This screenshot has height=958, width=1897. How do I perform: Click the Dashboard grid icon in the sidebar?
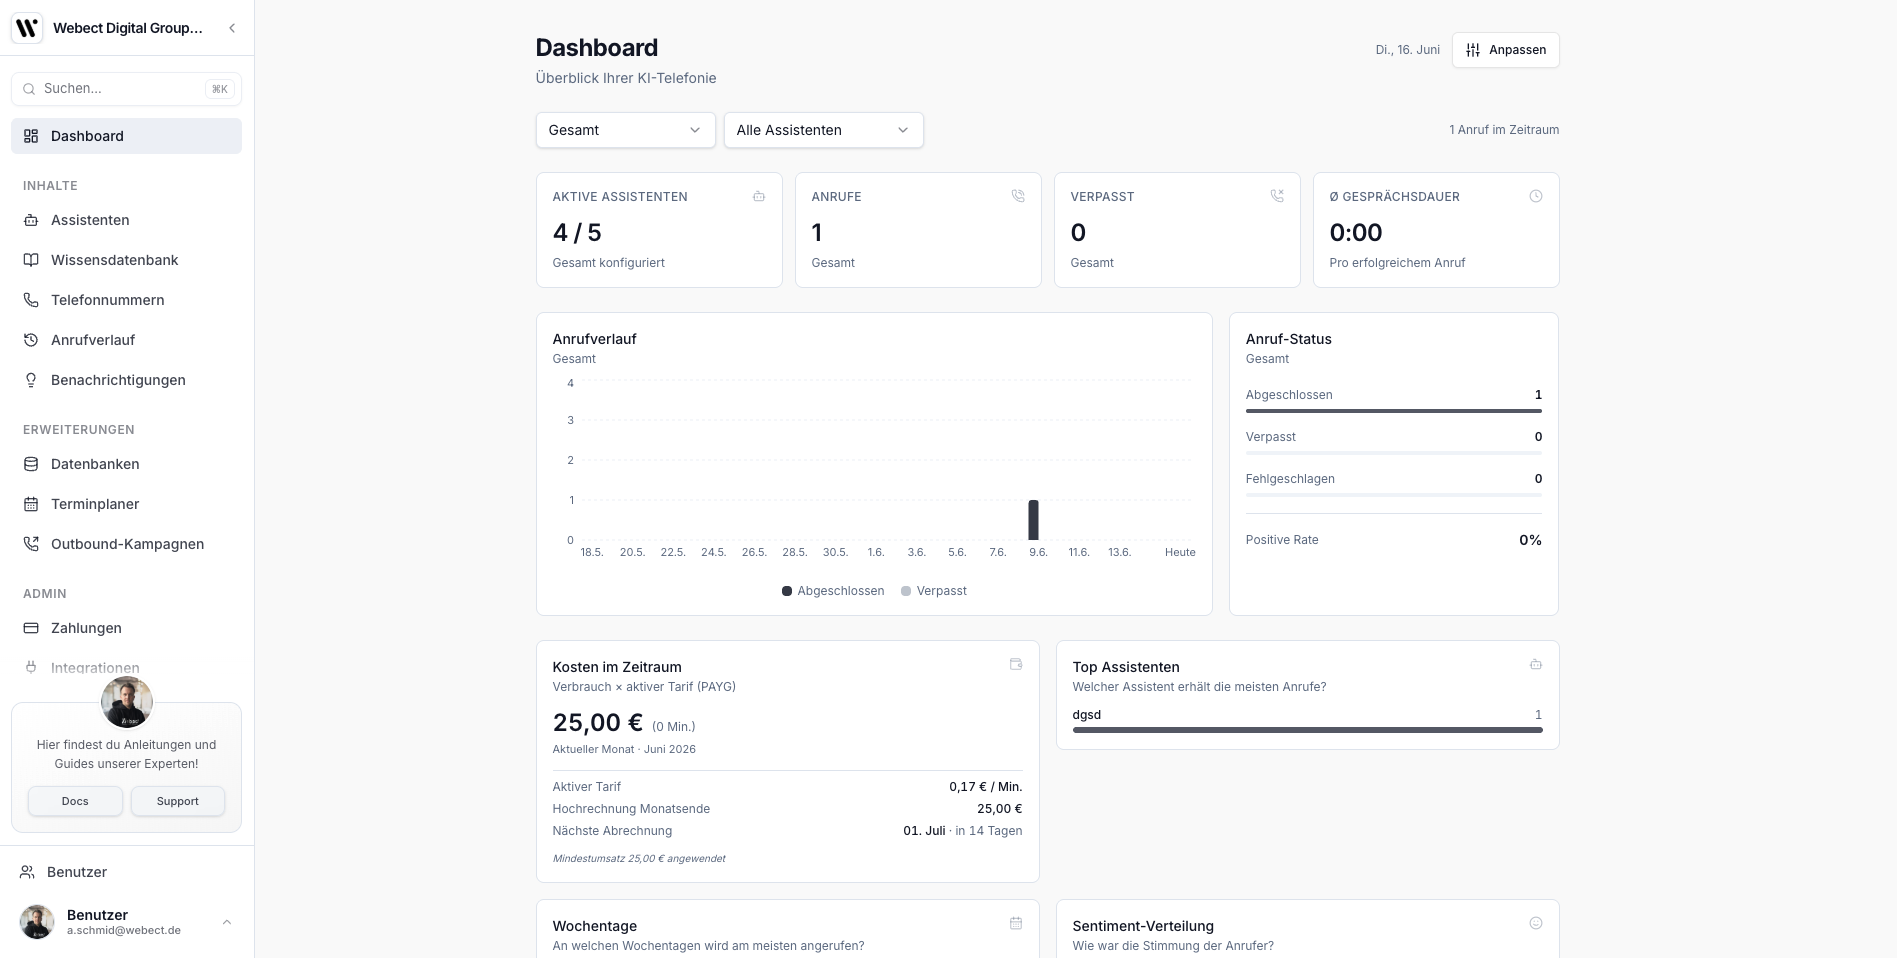[x=31, y=136]
